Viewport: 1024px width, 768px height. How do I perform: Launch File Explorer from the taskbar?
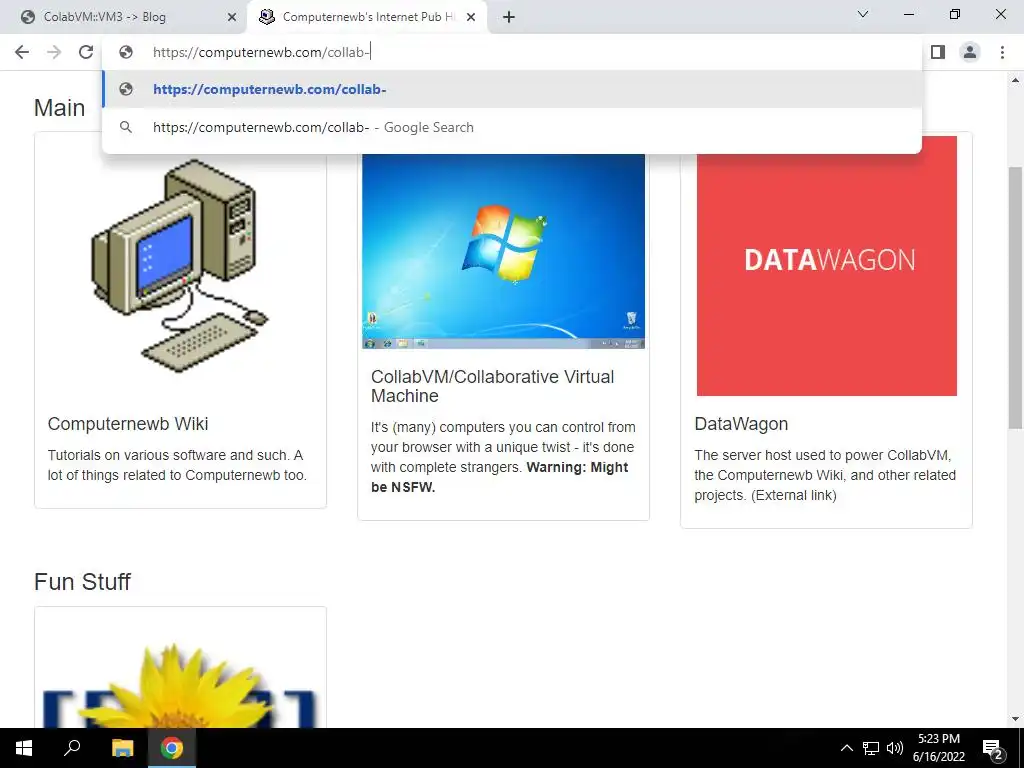pyautogui.click(x=122, y=748)
